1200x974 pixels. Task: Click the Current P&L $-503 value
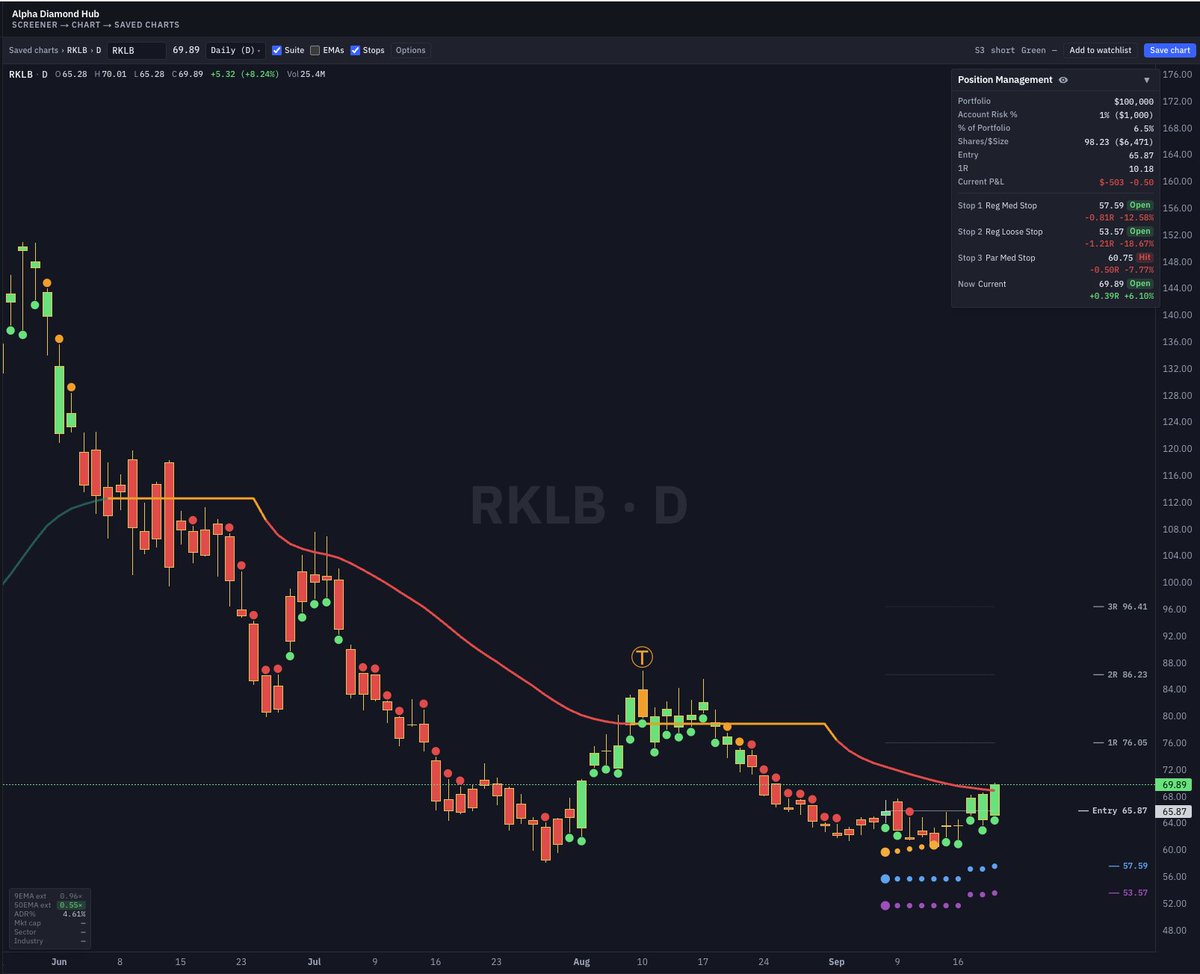click(1126, 180)
